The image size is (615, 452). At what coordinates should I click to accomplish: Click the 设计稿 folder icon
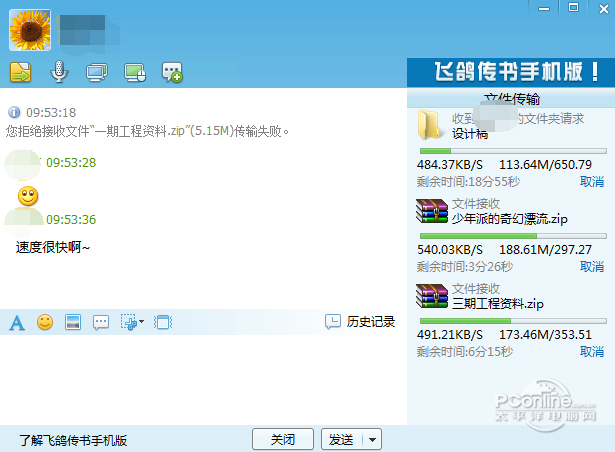tap(429, 125)
